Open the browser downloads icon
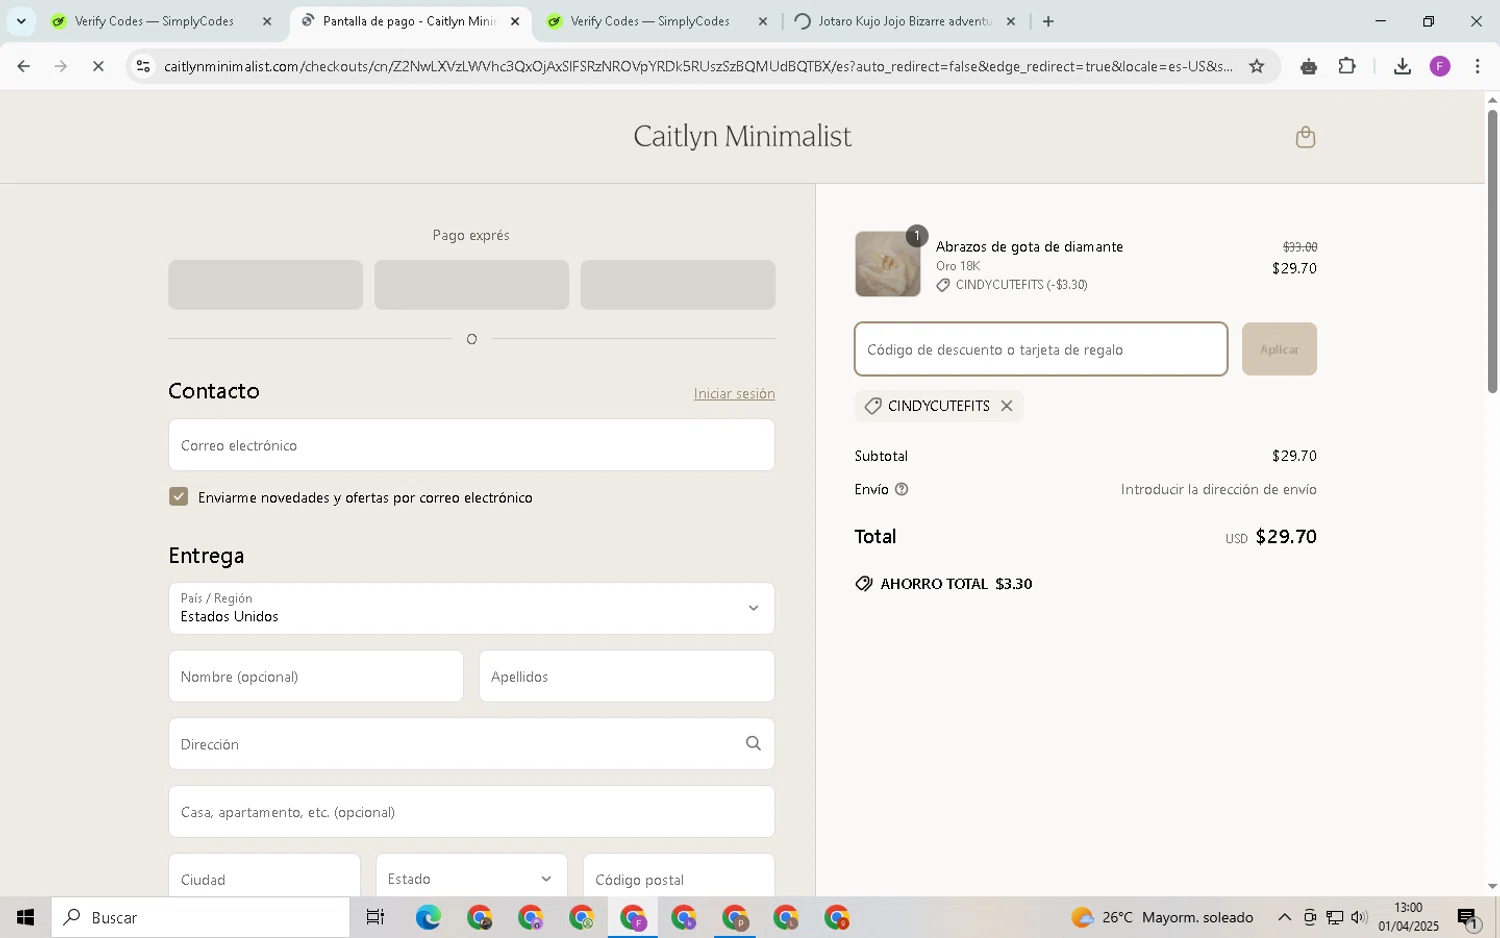 pyautogui.click(x=1402, y=66)
